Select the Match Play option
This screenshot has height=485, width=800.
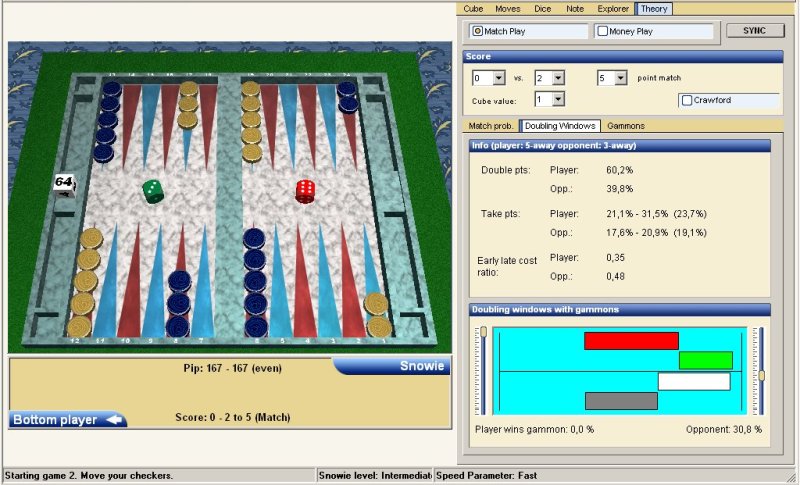pos(478,31)
